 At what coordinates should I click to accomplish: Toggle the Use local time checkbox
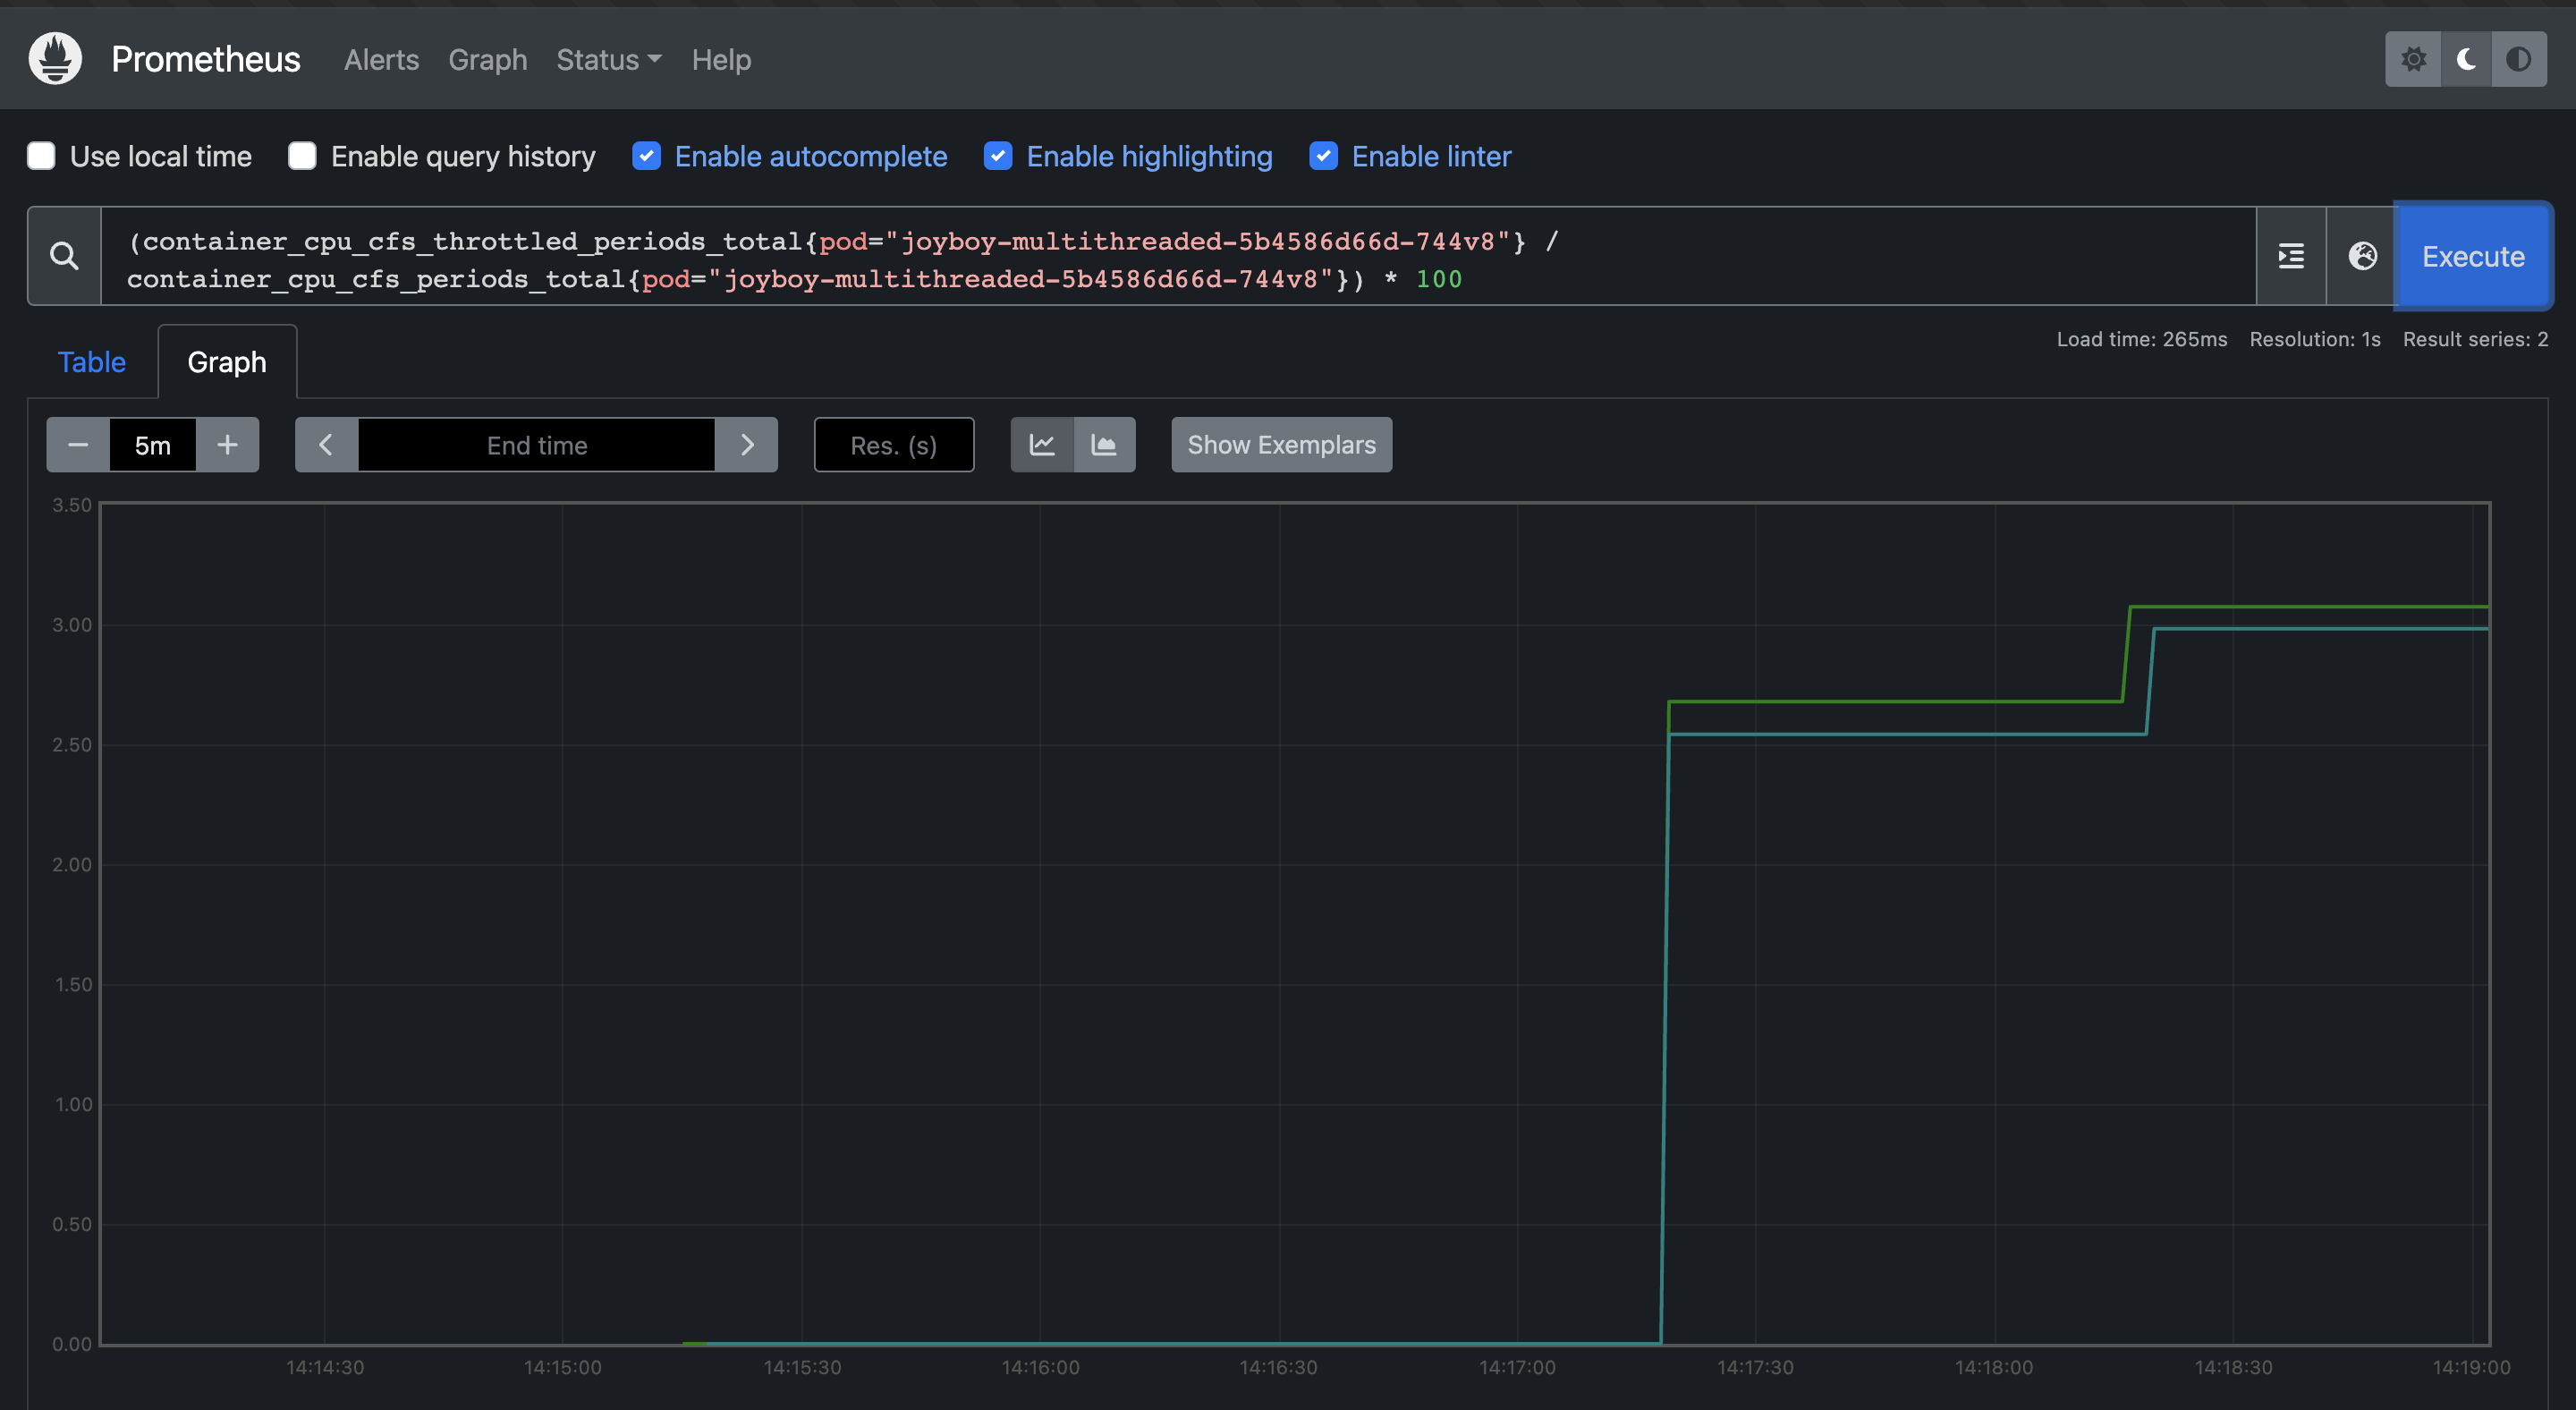[40, 155]
